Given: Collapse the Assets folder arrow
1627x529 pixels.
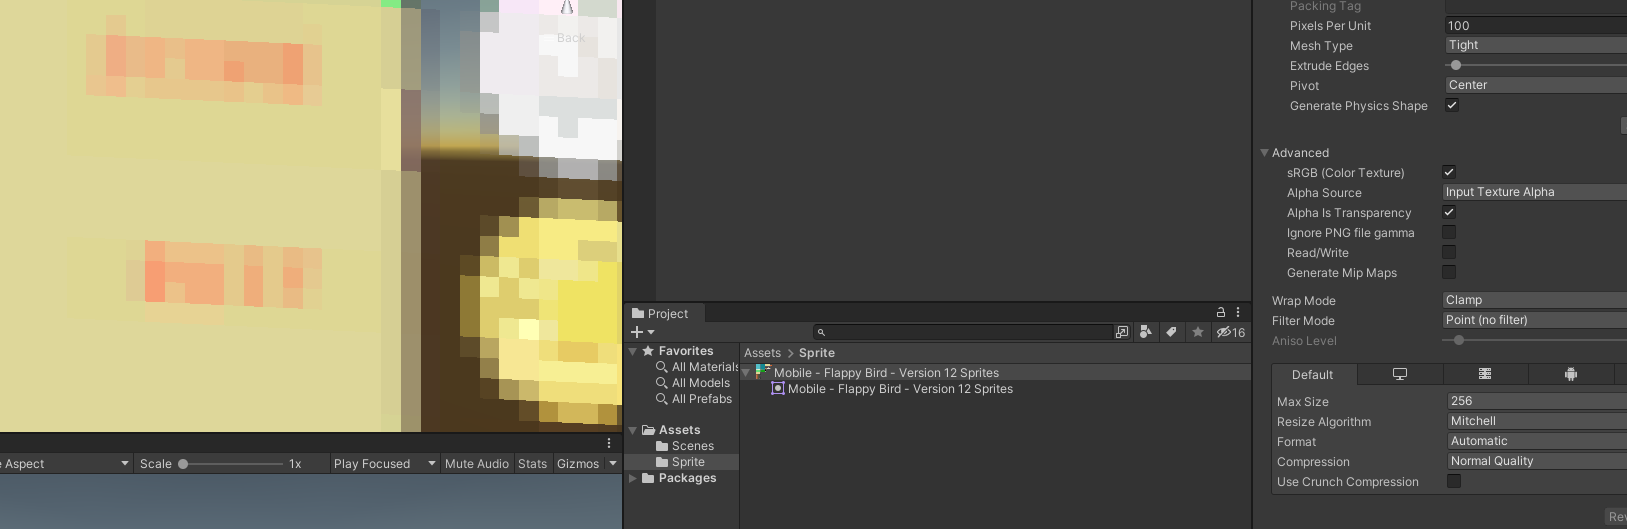Looking at the screenshot, I should tap(633, 430).
